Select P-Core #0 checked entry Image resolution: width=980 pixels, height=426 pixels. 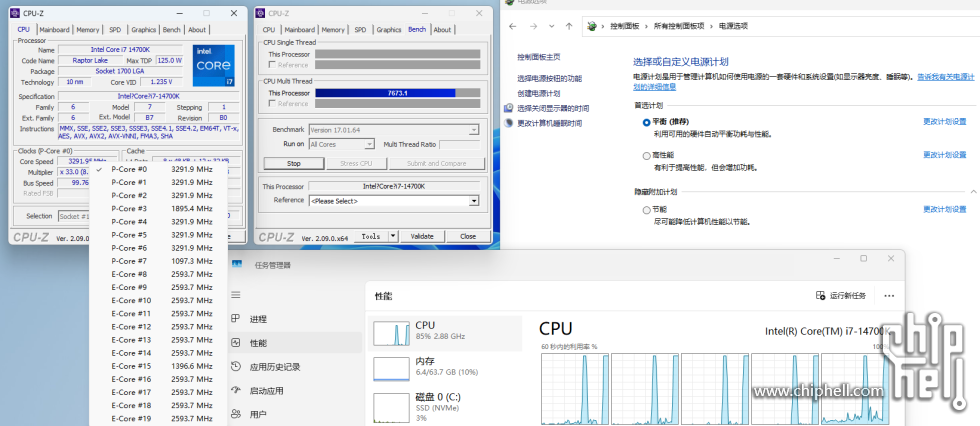point(159,169)
